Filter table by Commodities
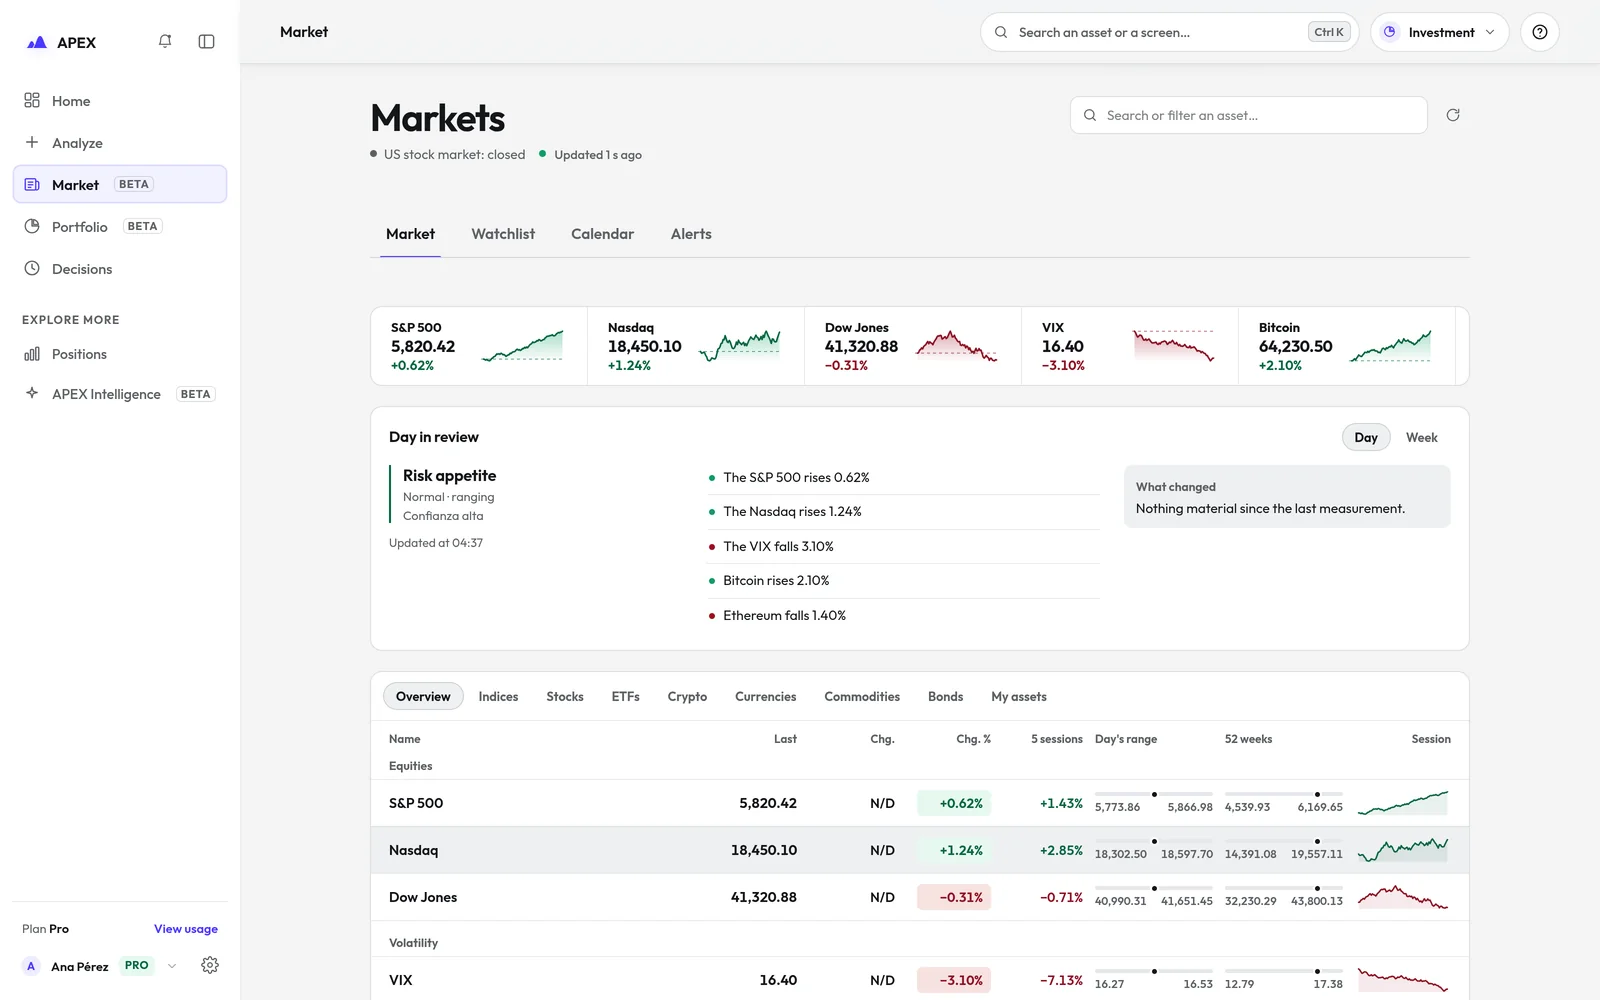 click(x=862, y=697)
